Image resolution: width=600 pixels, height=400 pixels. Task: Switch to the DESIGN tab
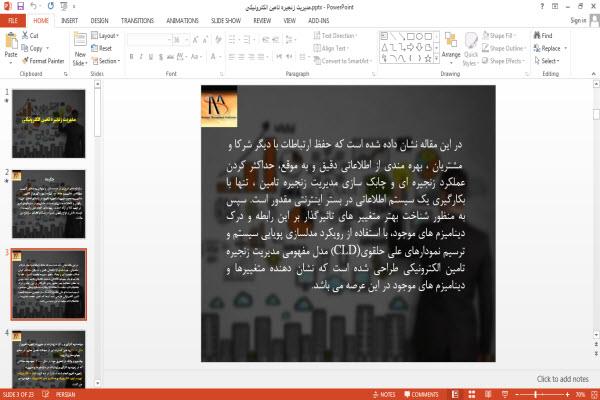point(99,21)
